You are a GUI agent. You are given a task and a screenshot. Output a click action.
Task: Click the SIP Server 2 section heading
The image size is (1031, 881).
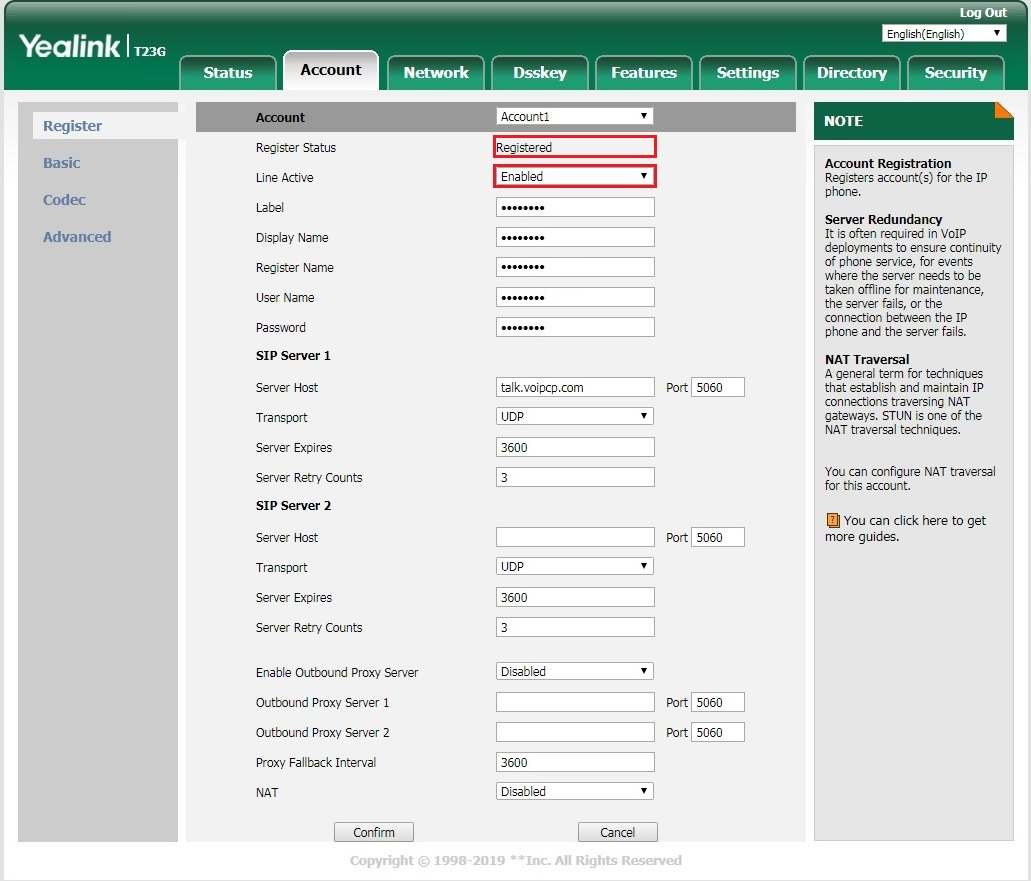[x=293, y=506]
